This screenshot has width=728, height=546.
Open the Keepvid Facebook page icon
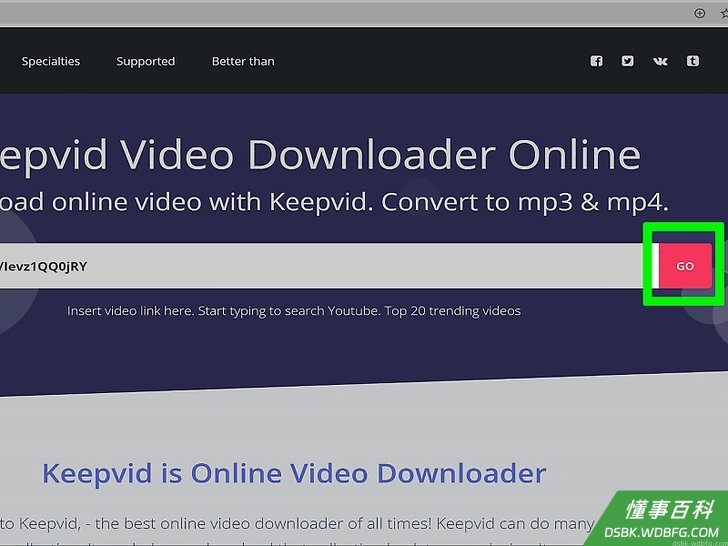point(597,61)
